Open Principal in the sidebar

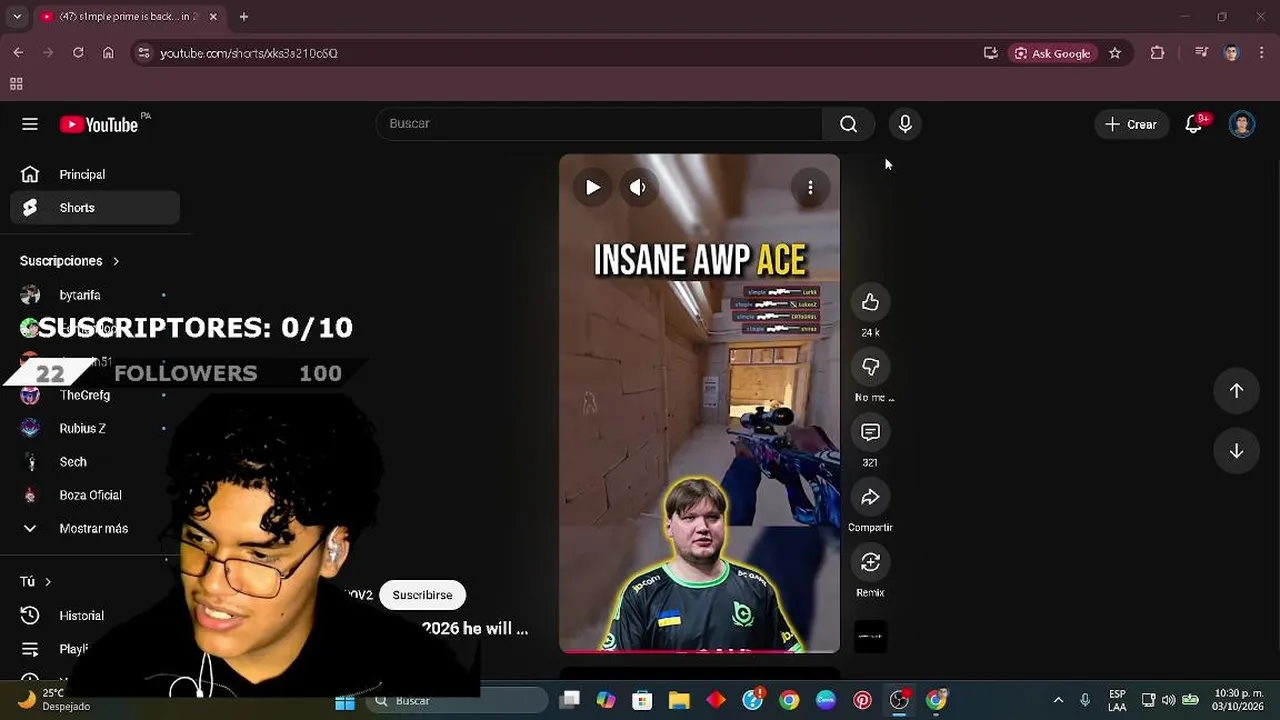tap(95, 174)
